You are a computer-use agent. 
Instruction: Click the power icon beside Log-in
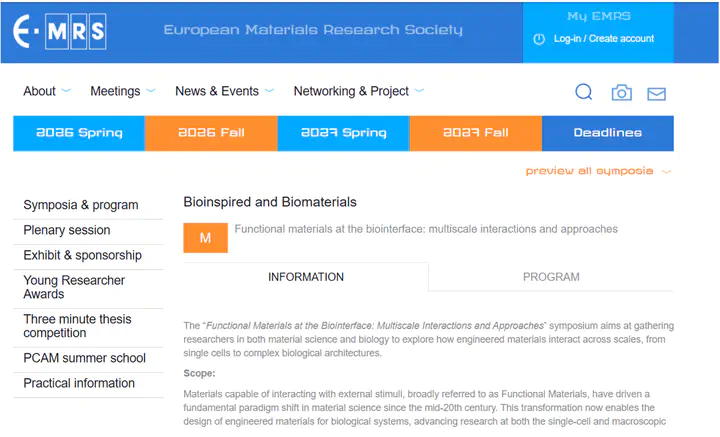point(539,39)
